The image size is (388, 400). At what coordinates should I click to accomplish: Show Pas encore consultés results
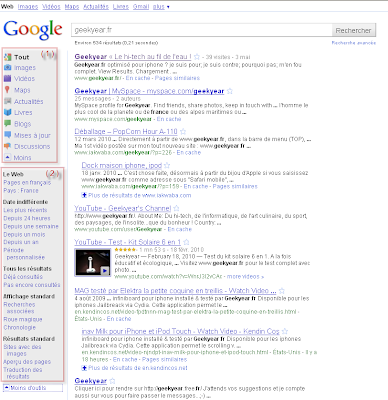(x=32, y=285)
